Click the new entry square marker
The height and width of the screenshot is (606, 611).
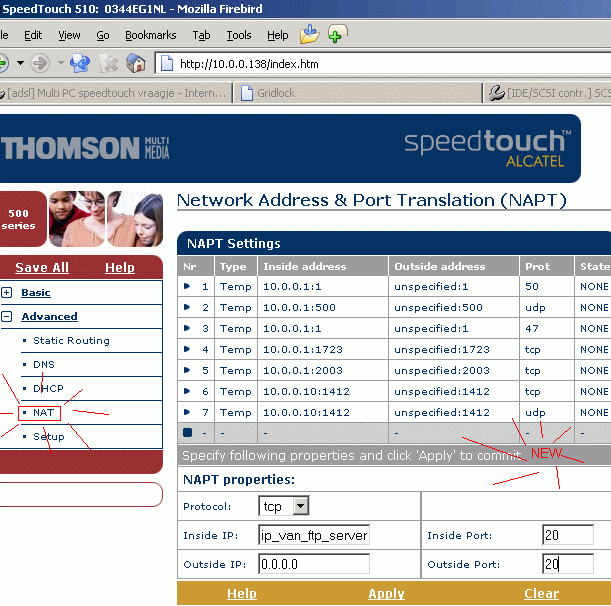coord(187,433)
